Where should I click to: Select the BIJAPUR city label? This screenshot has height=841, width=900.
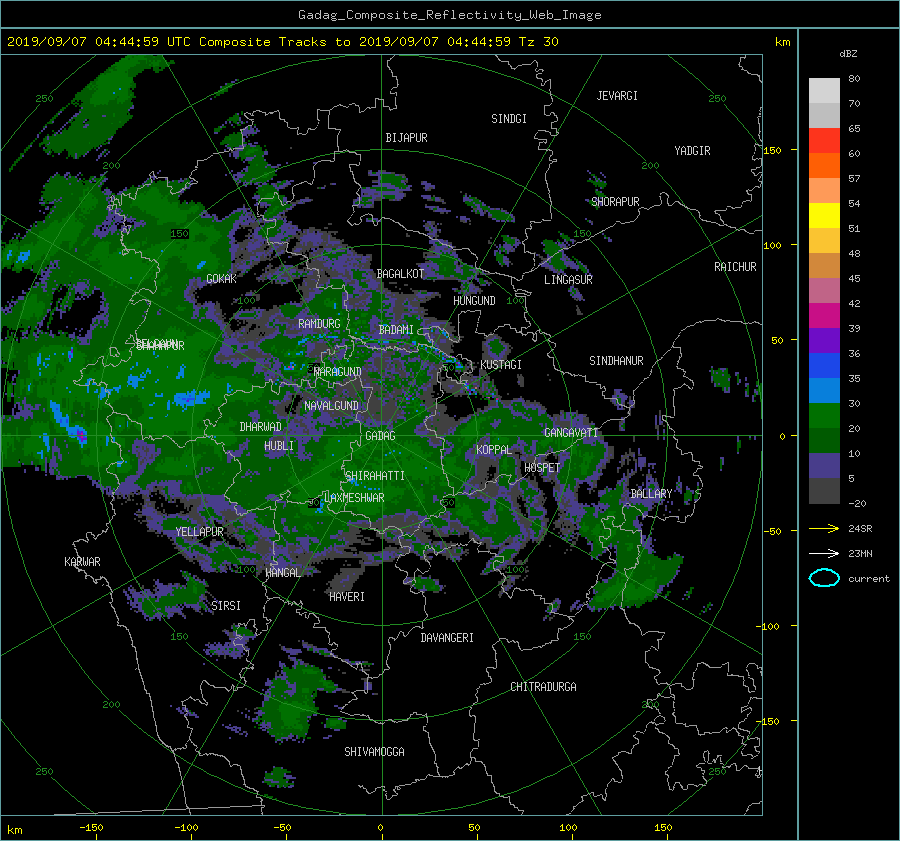click(406, 138)
